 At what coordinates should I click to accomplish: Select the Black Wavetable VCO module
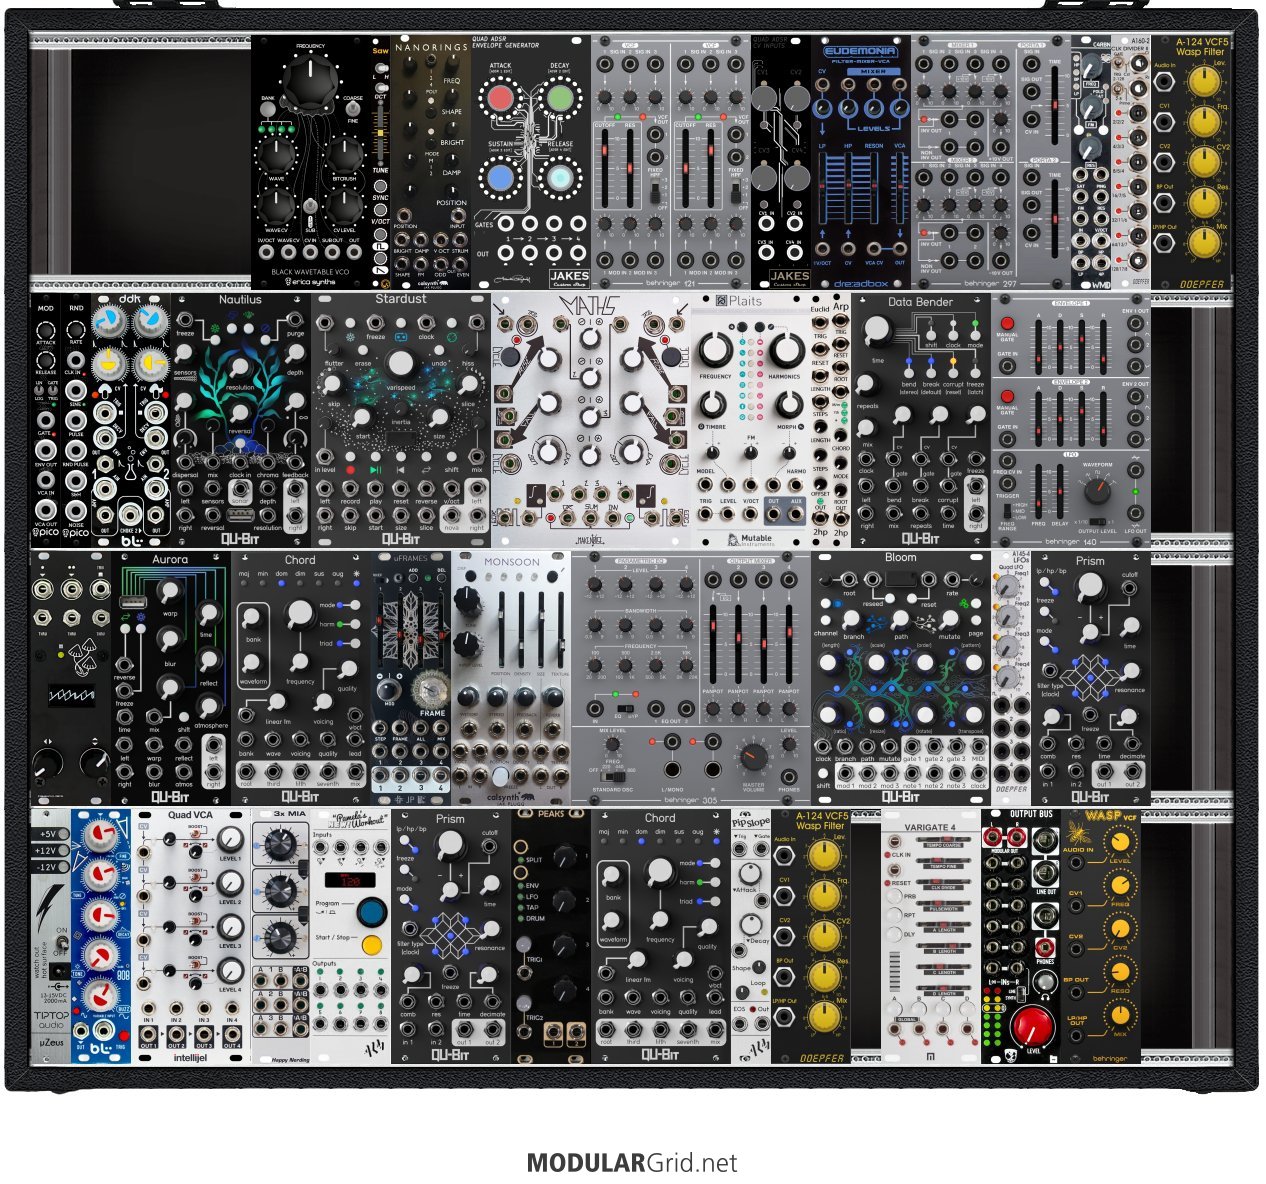point(320,162)
